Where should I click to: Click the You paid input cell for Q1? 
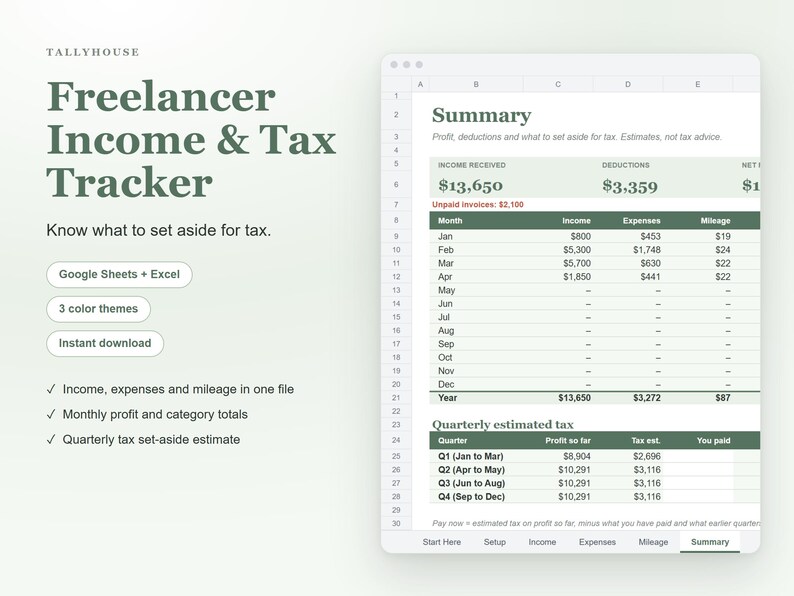698,456
